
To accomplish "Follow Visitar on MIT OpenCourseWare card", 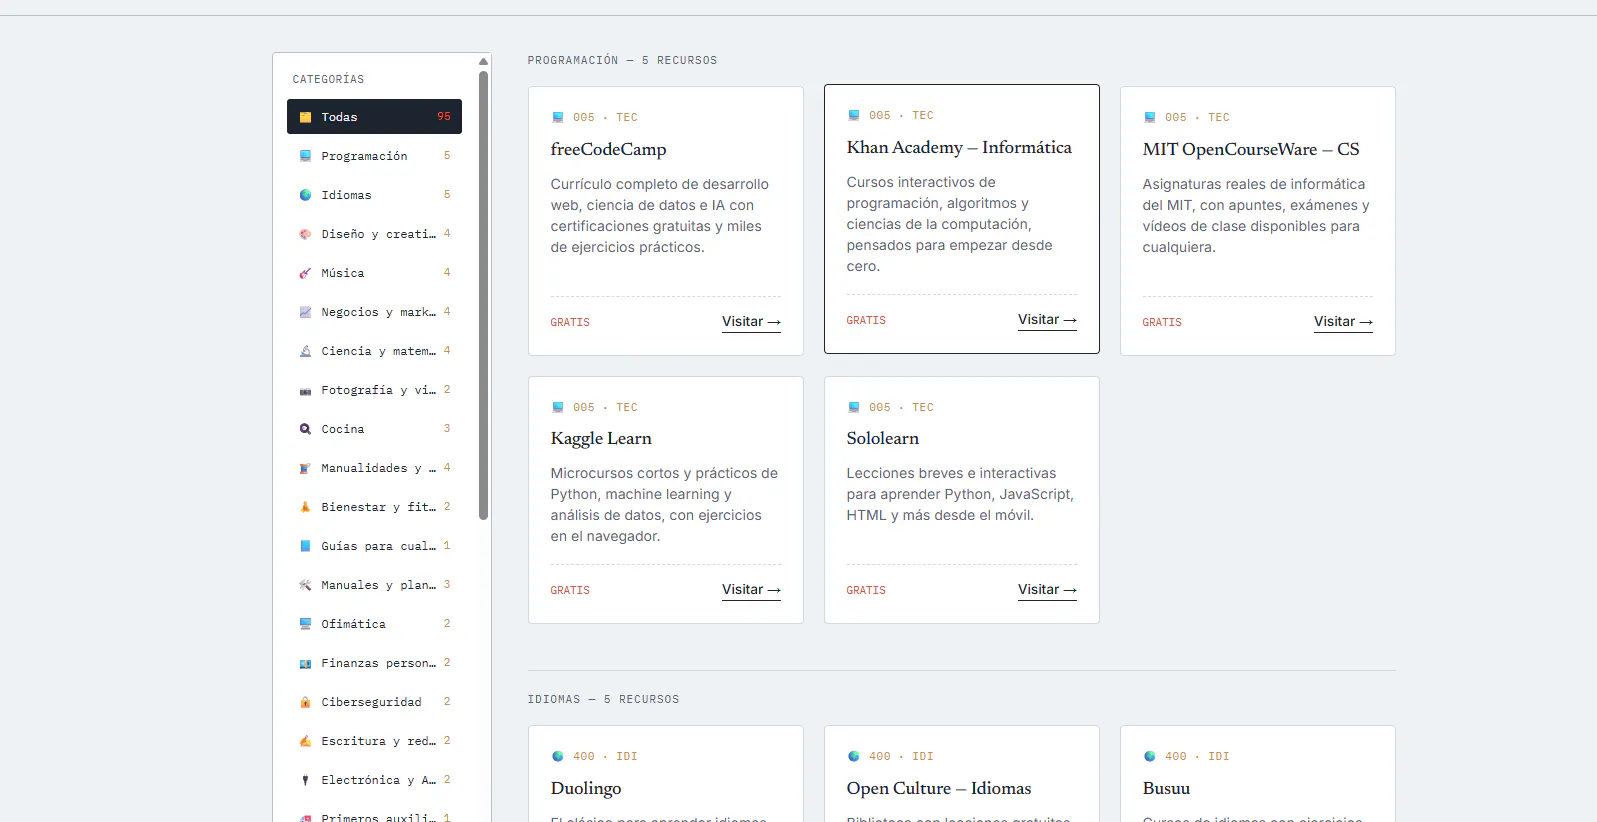I will pyautogui.click(x=1343, y=322).
